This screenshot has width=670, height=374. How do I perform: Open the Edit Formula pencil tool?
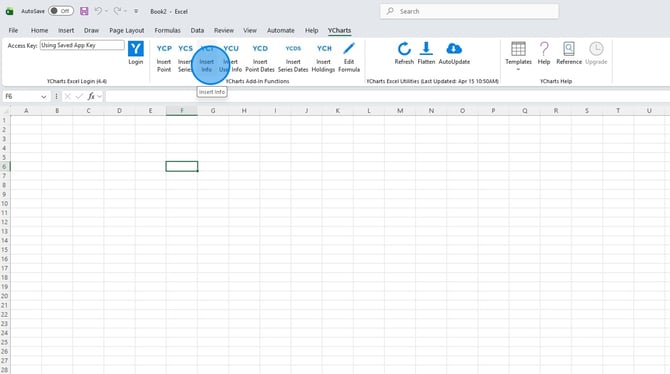[349, 57]
